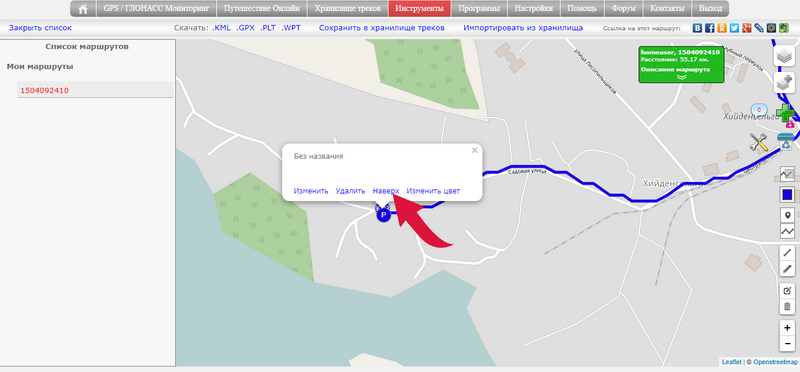Choose the polyline drawing tool
800x372 pixels.
(788, 231)
